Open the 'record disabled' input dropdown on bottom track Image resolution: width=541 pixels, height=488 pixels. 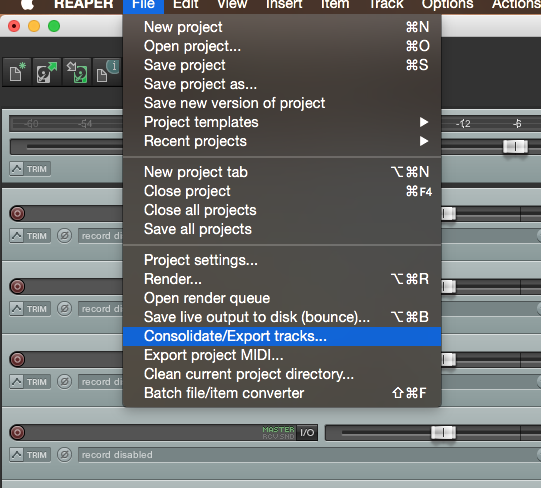(x=309, y=455)
